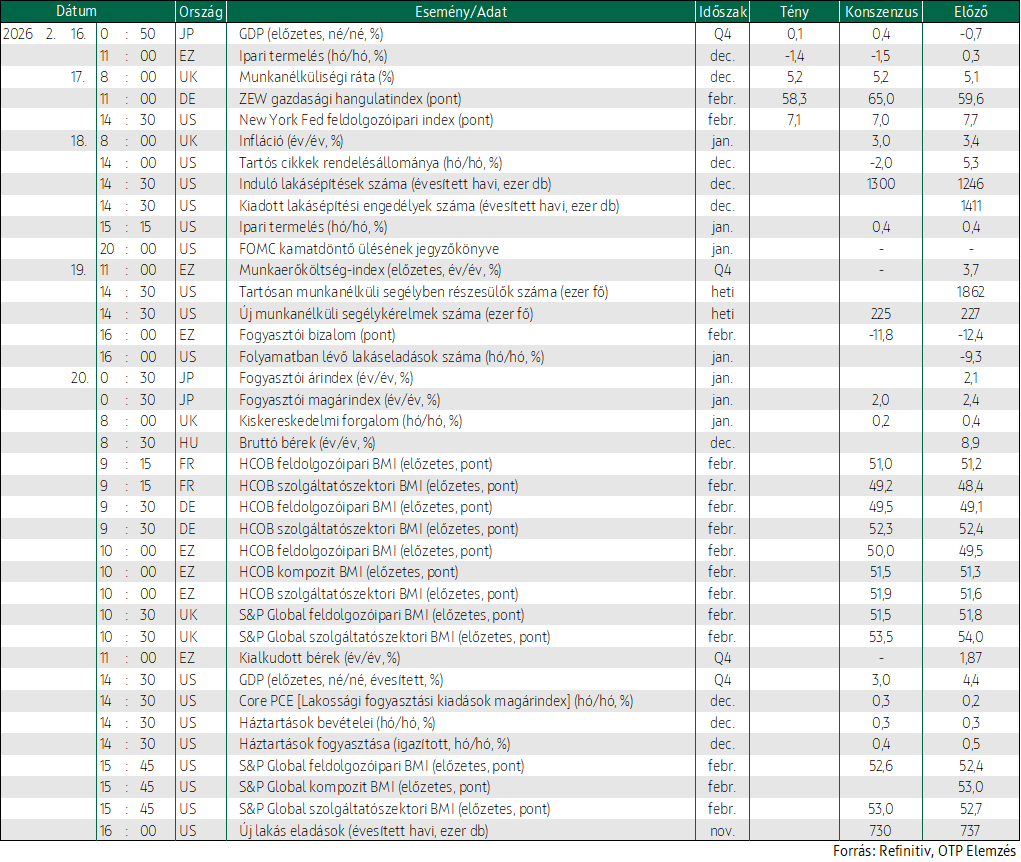Click the Bruttó bérek HU event
The width and height of the screenshot is (1021, 862).
(307, 443)
